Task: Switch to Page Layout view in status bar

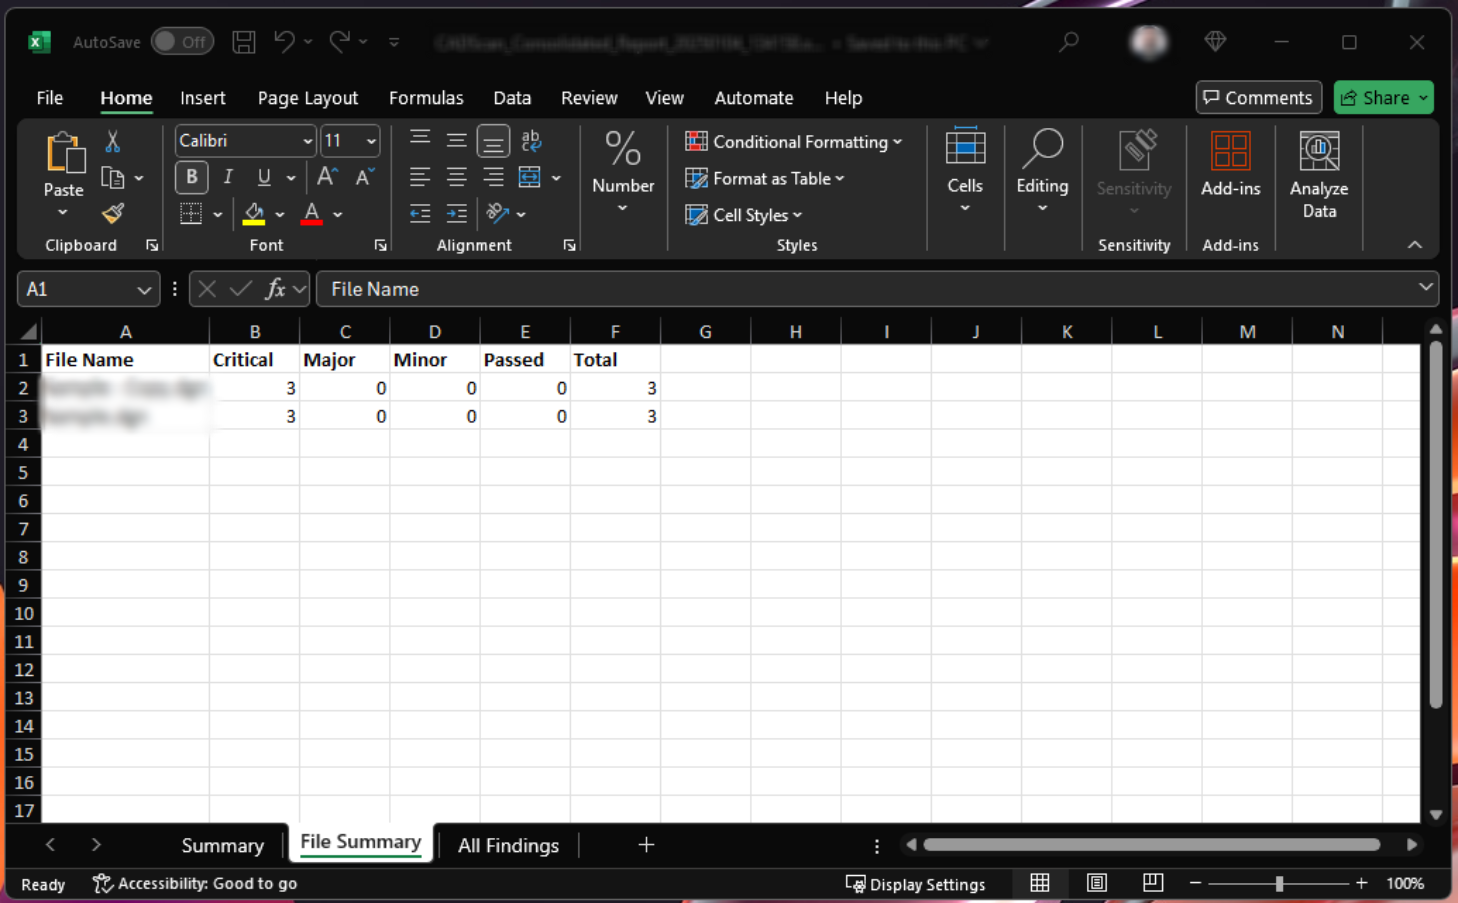Action: pos(1096,883)
